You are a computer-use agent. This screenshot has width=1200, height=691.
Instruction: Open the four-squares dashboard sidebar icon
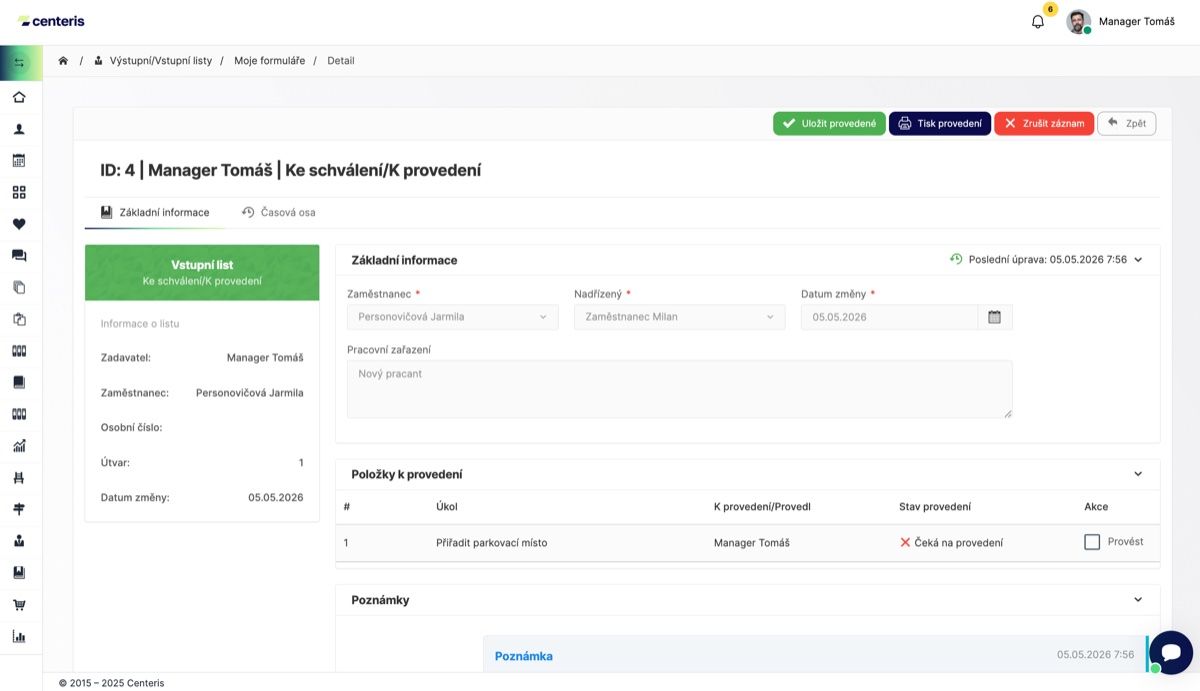[19, 192]
